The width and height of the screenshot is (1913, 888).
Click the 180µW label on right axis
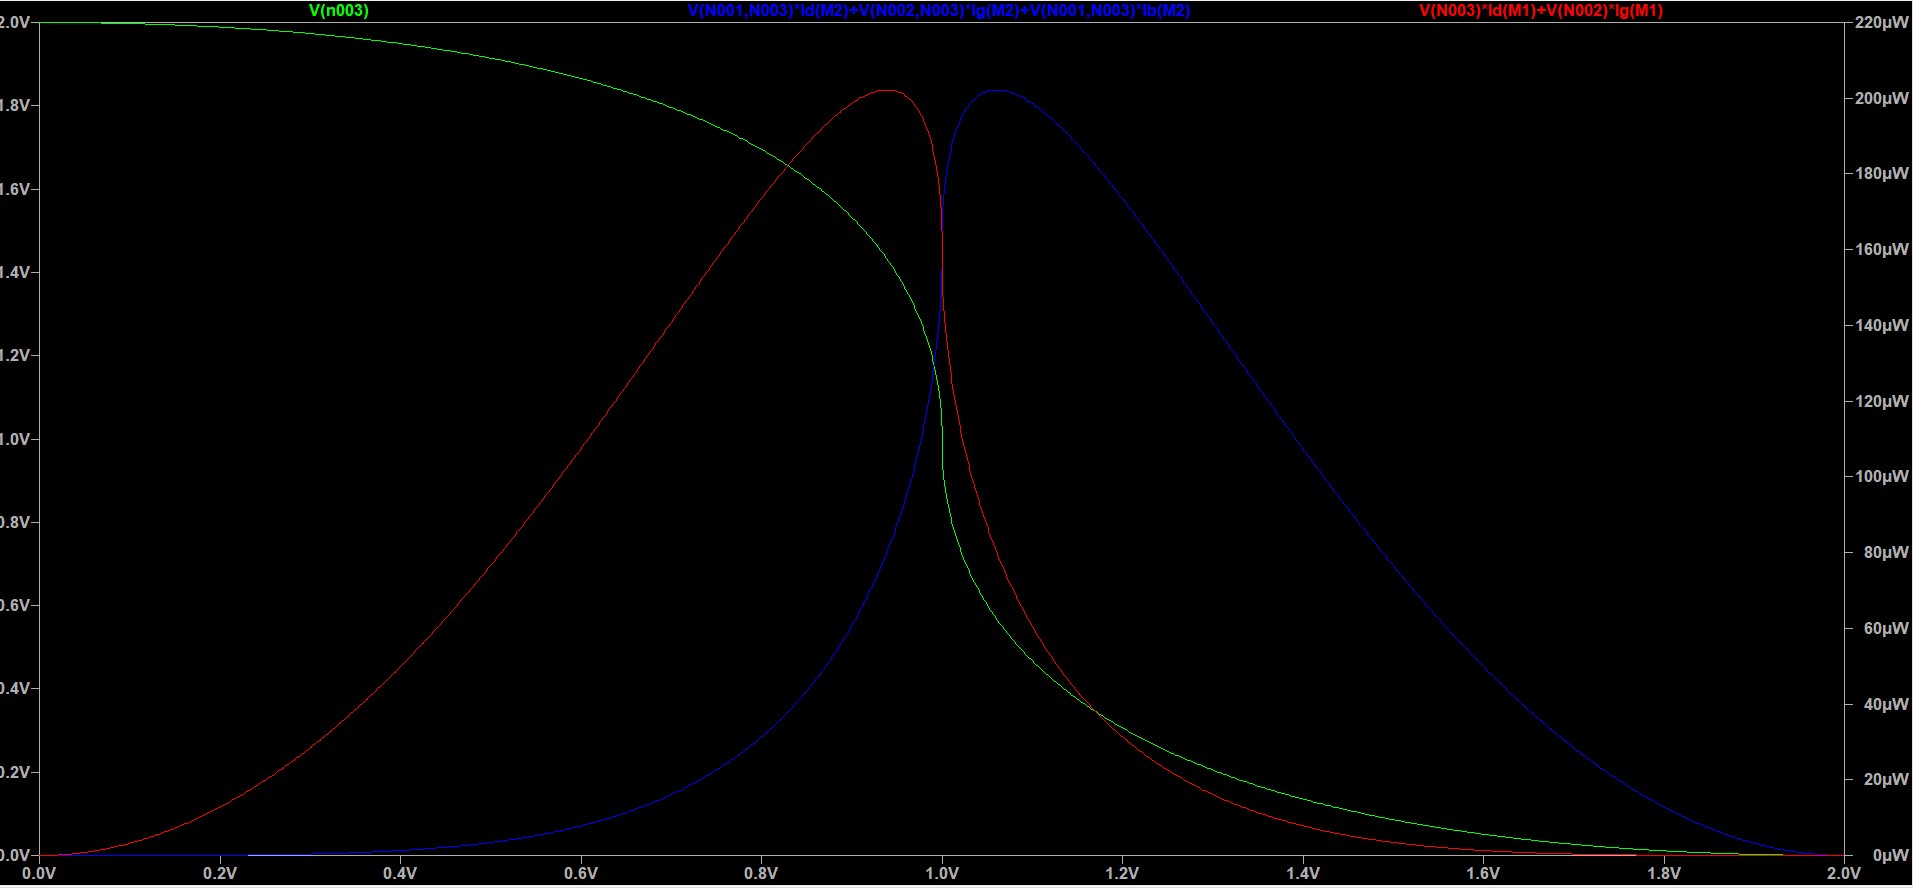(x=1882, y=173)
